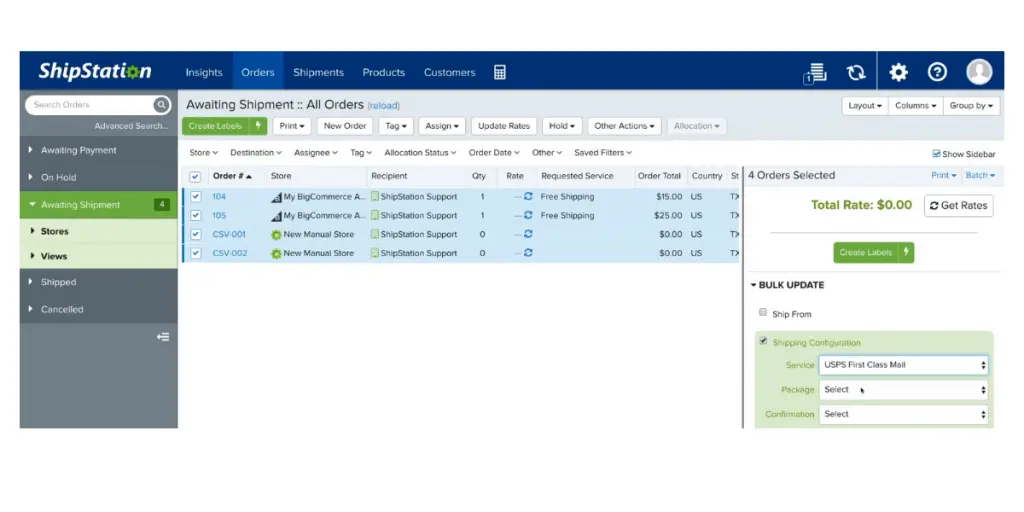Open the Layout dropdown
This screenshot has width=1024, height=512.
(865, 106)
